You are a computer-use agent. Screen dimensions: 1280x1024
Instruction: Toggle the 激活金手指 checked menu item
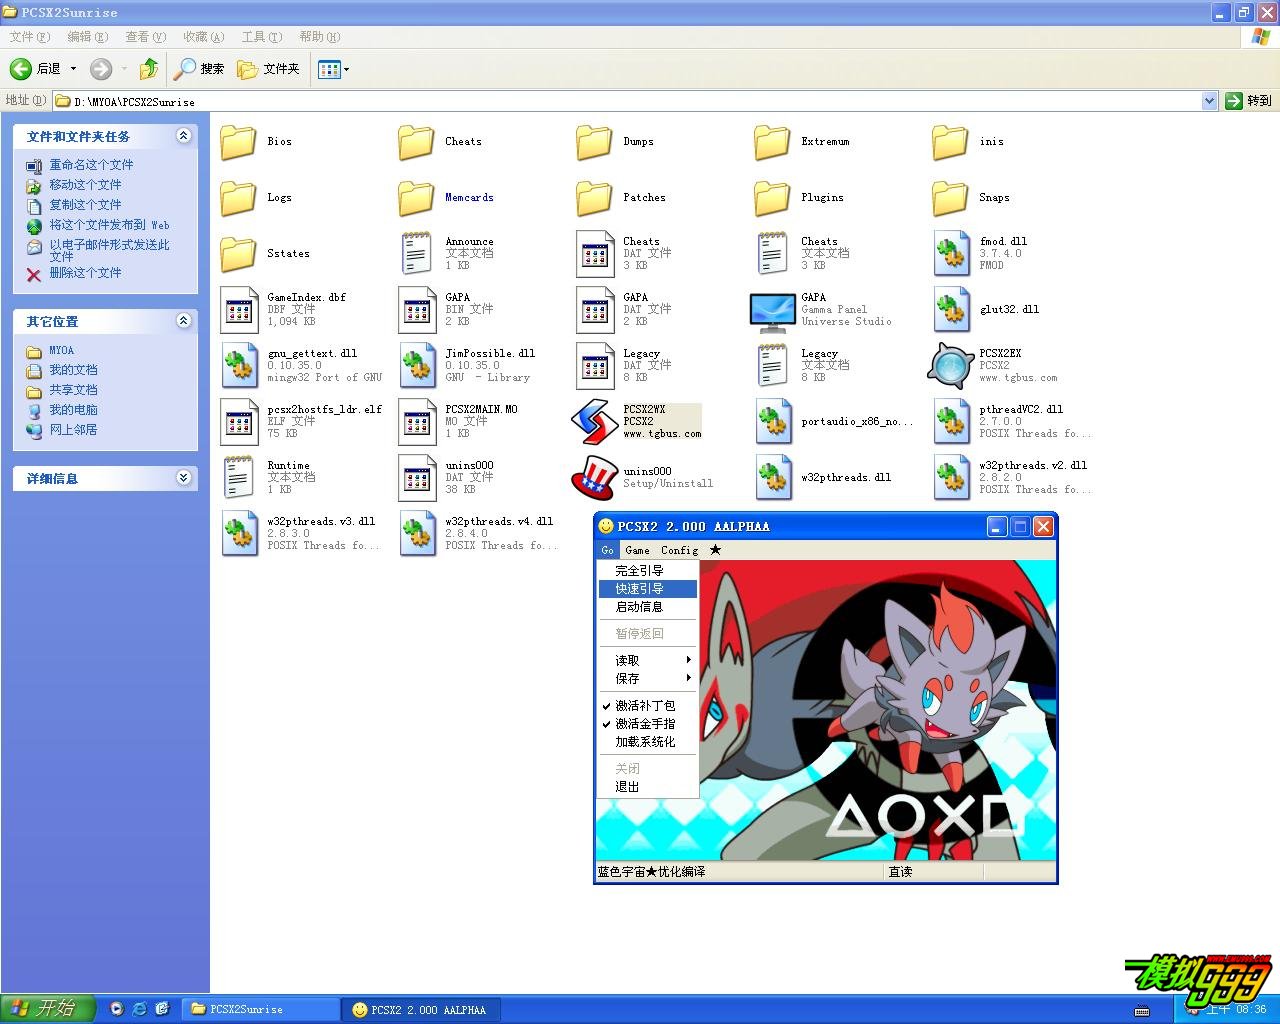coord(646,723)
